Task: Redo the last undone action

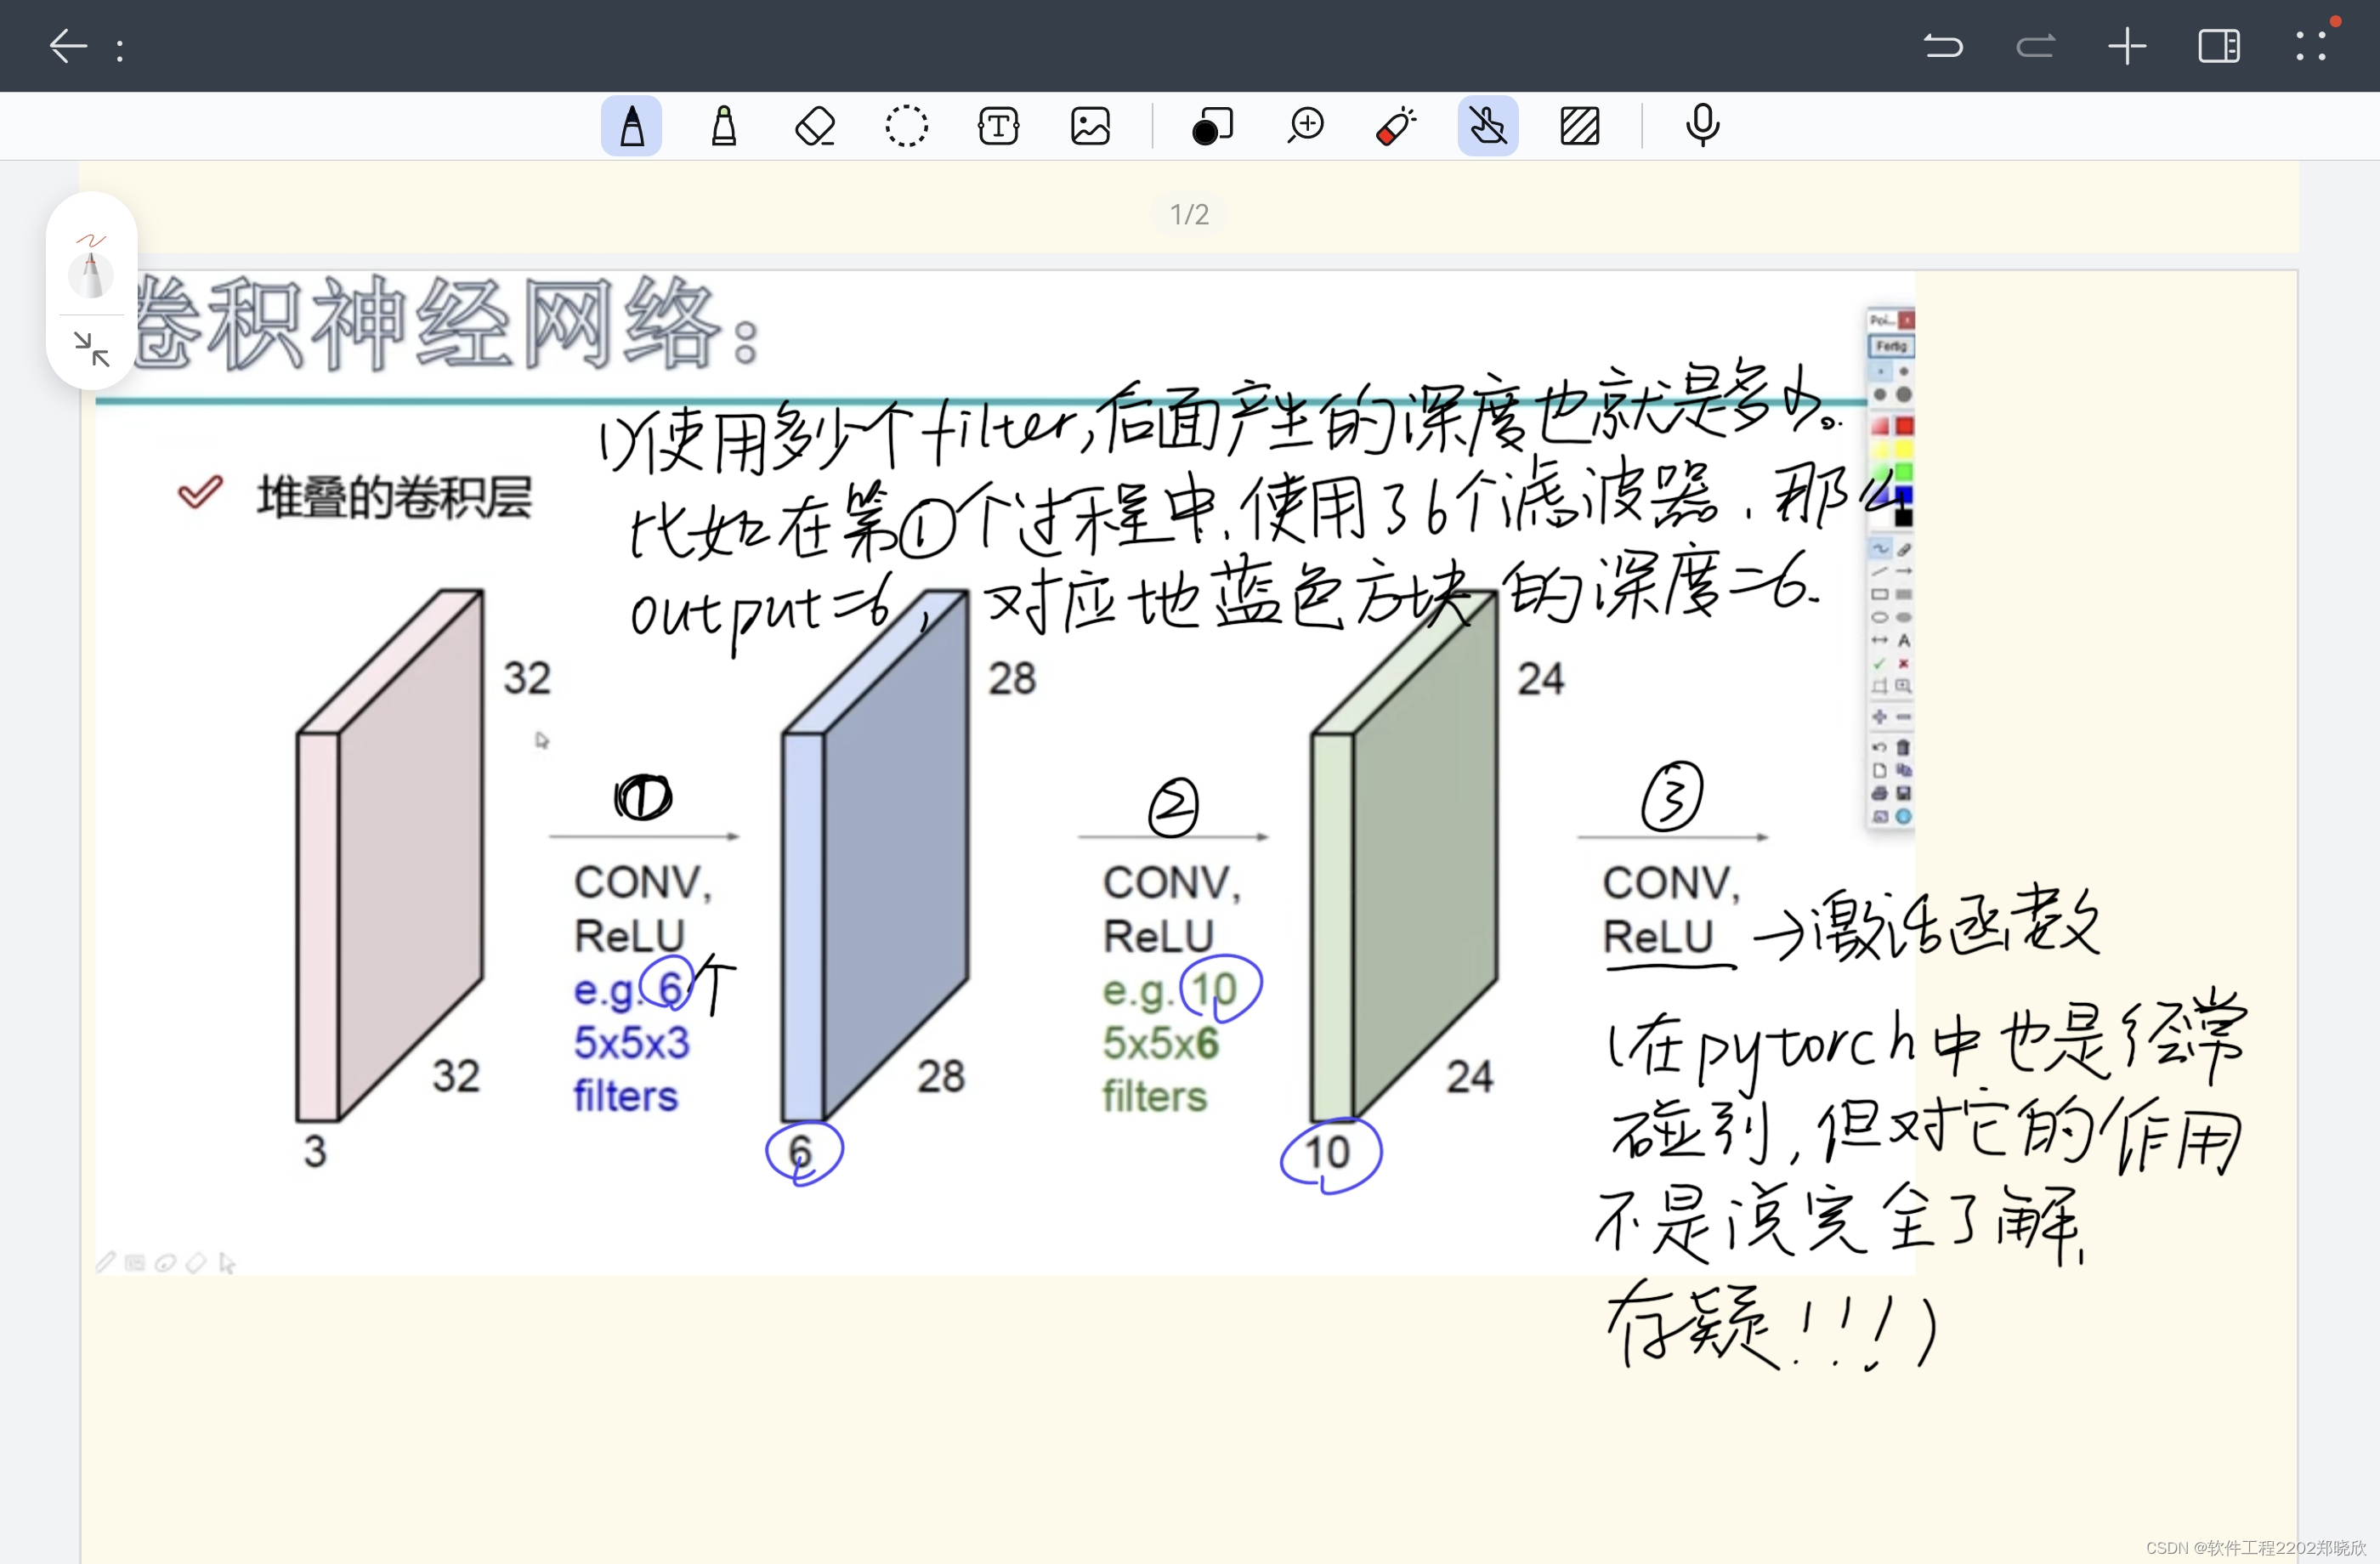Action: click(2035, 46)
